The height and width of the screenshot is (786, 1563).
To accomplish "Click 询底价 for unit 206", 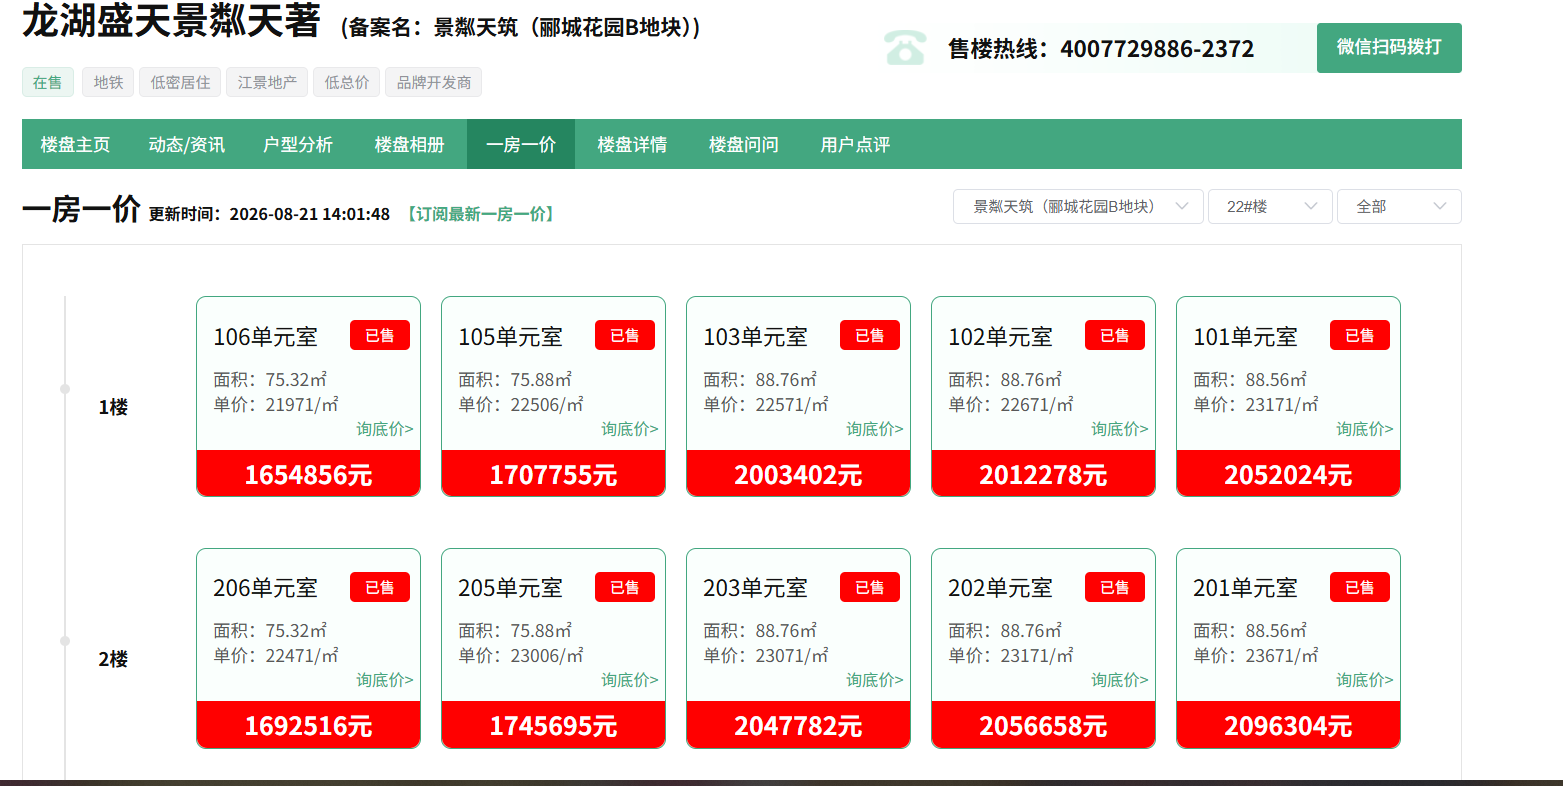I will pyautogui.click(x=385, y=680).
